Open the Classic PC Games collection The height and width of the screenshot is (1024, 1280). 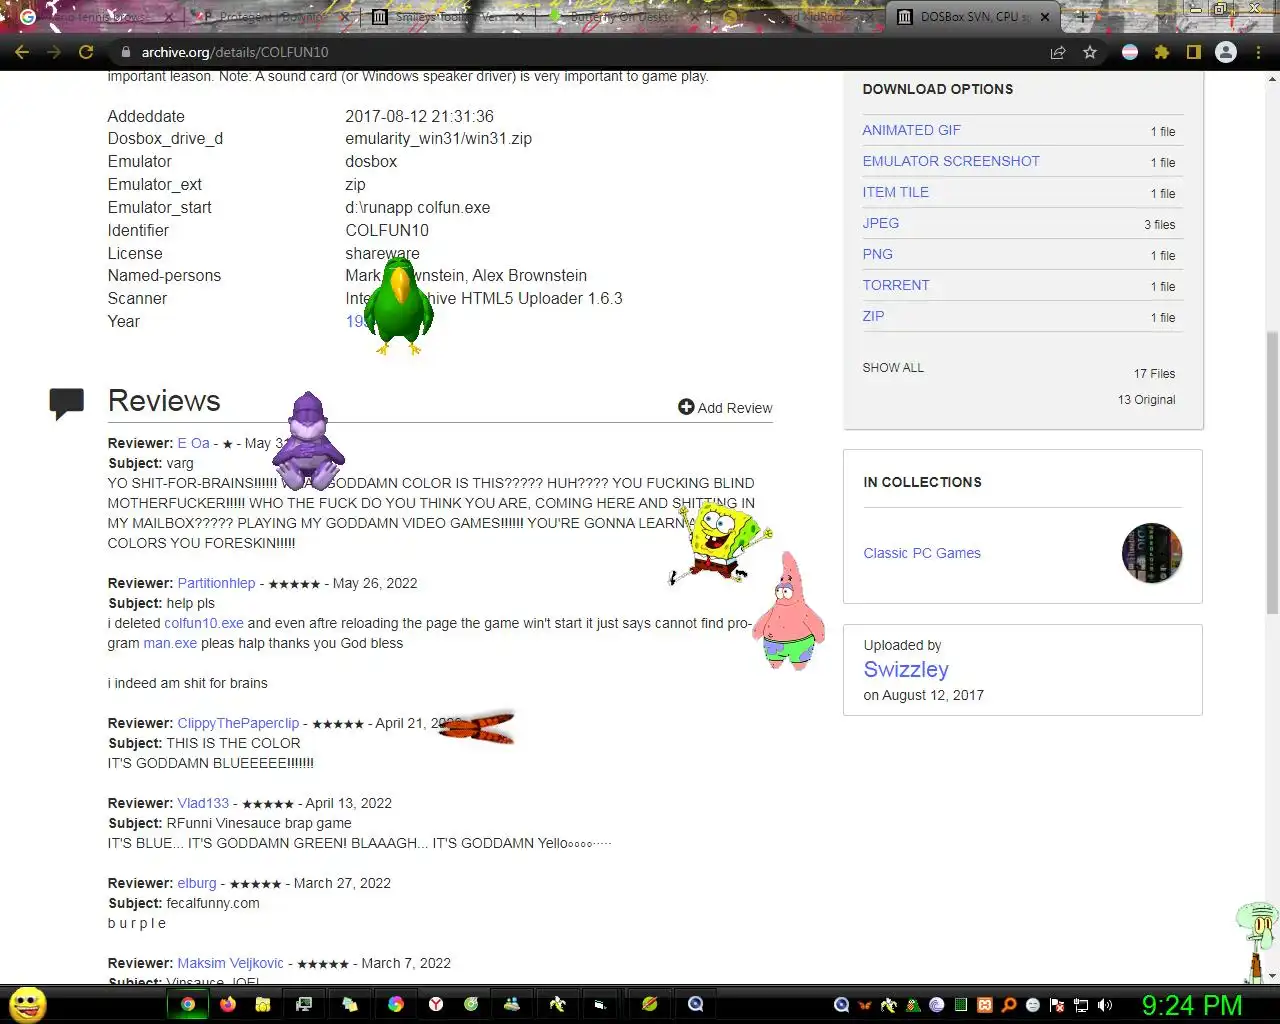pos(922,553)
